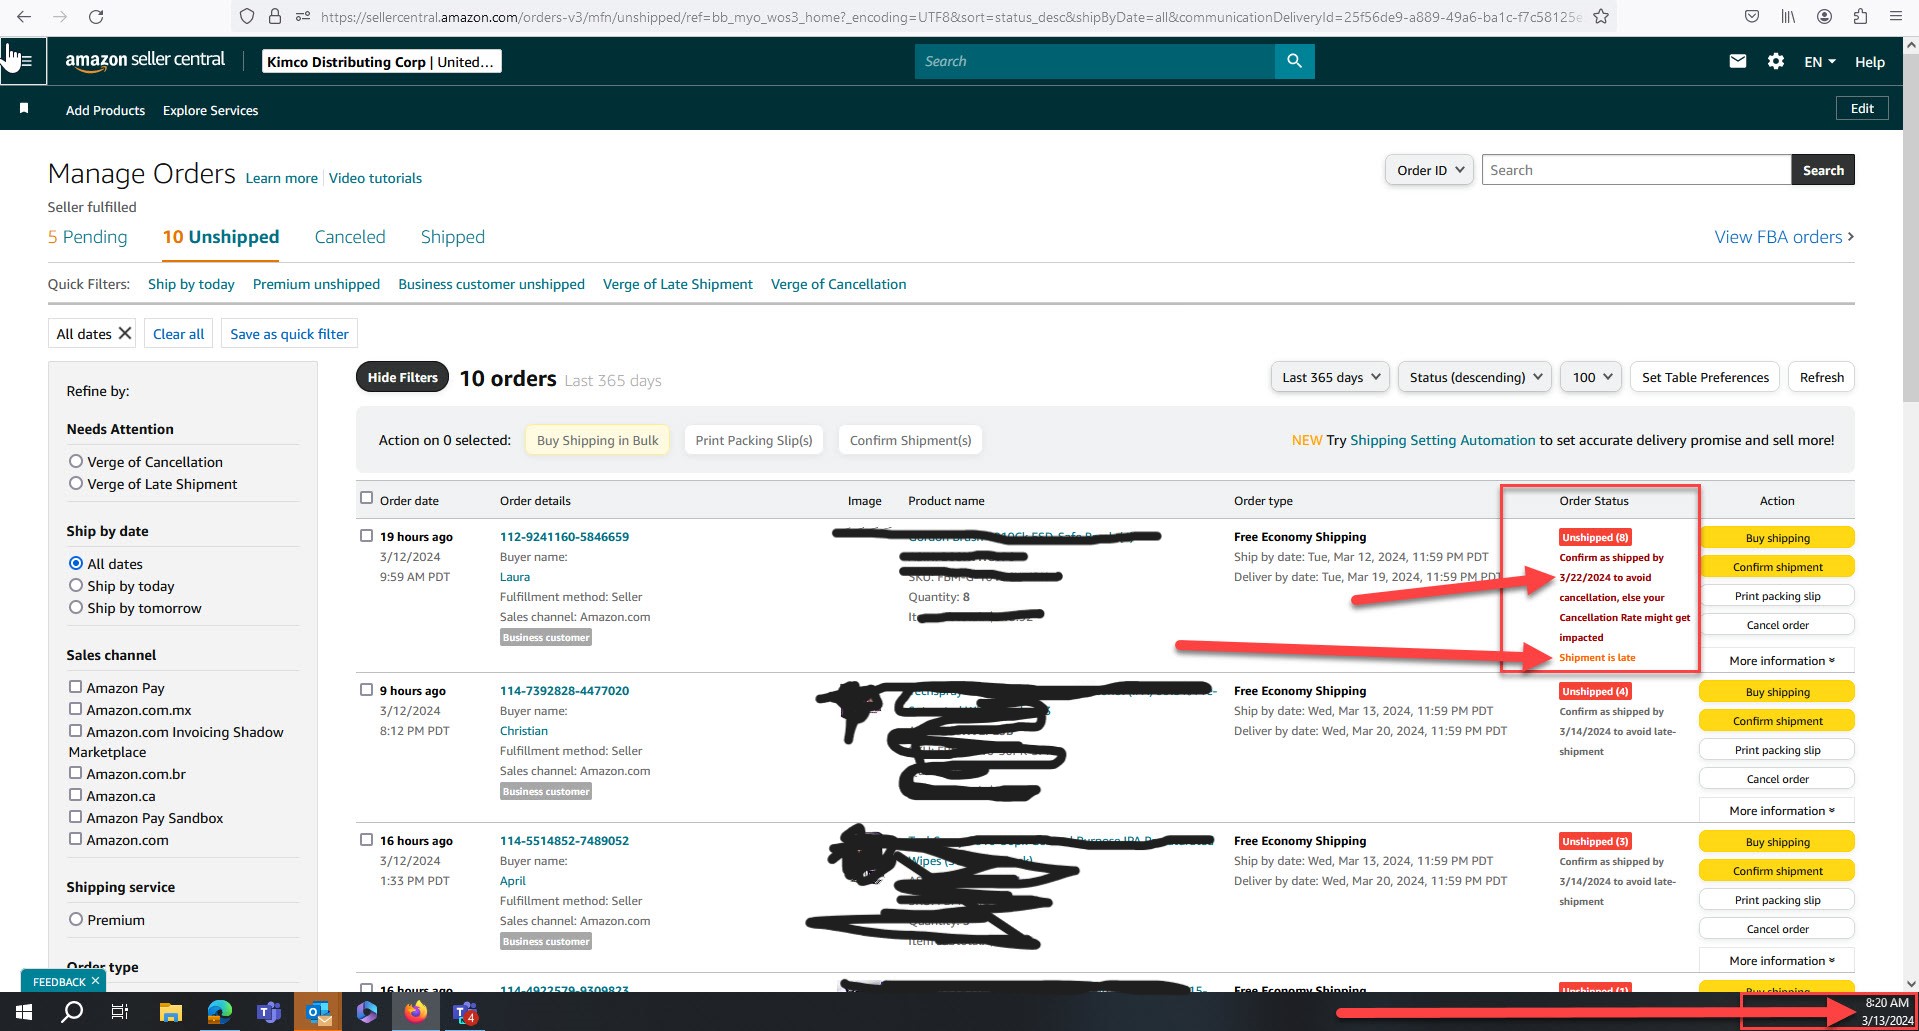Bookmark this page with star icon

coord(1601,16)
